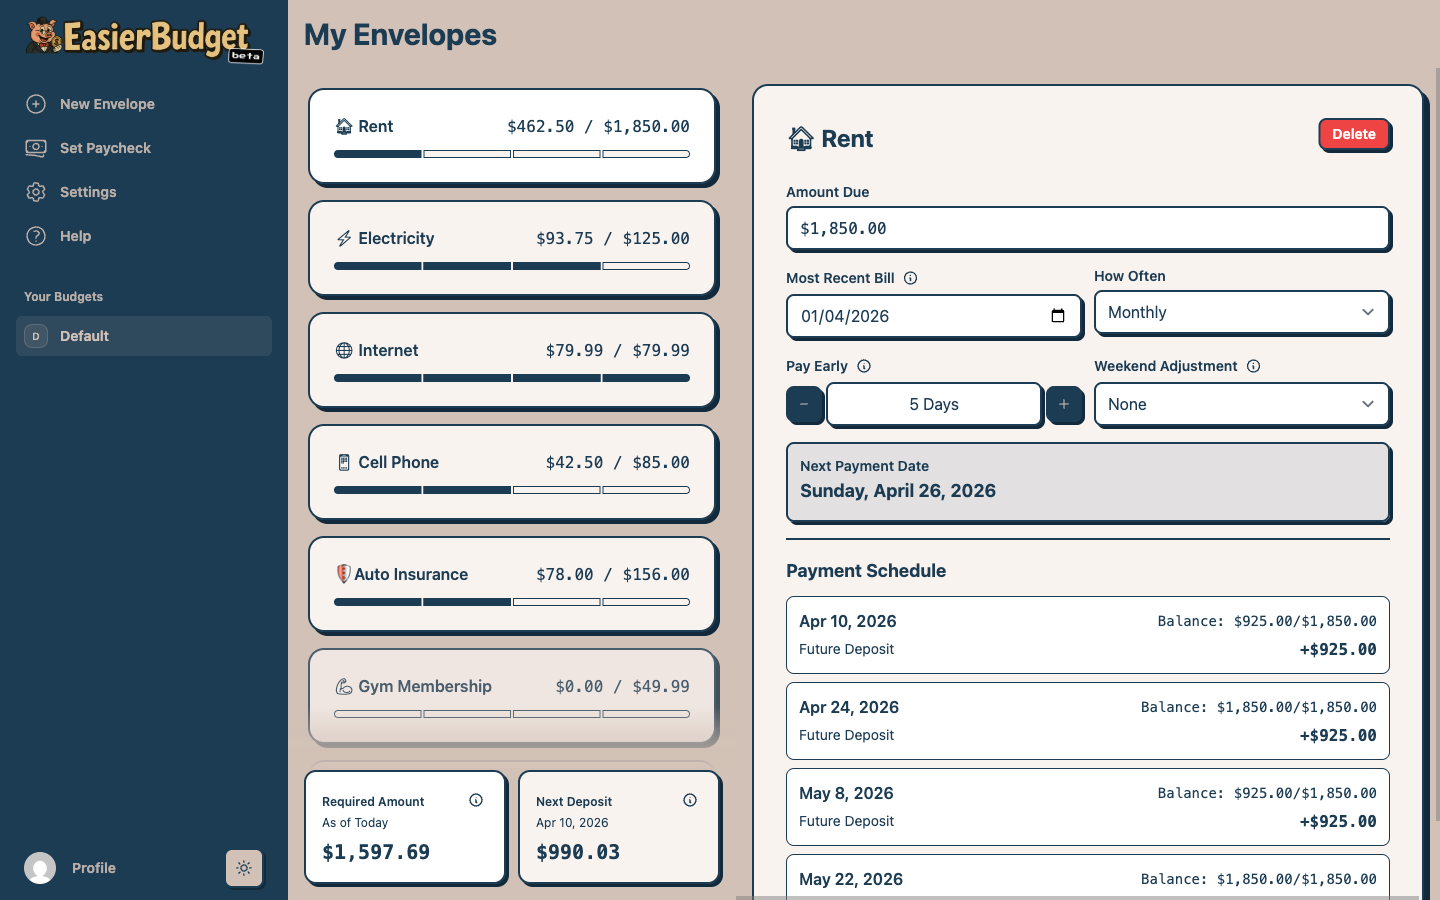Open the calendar picker for Most Recent Bill

coord(1058,315)
